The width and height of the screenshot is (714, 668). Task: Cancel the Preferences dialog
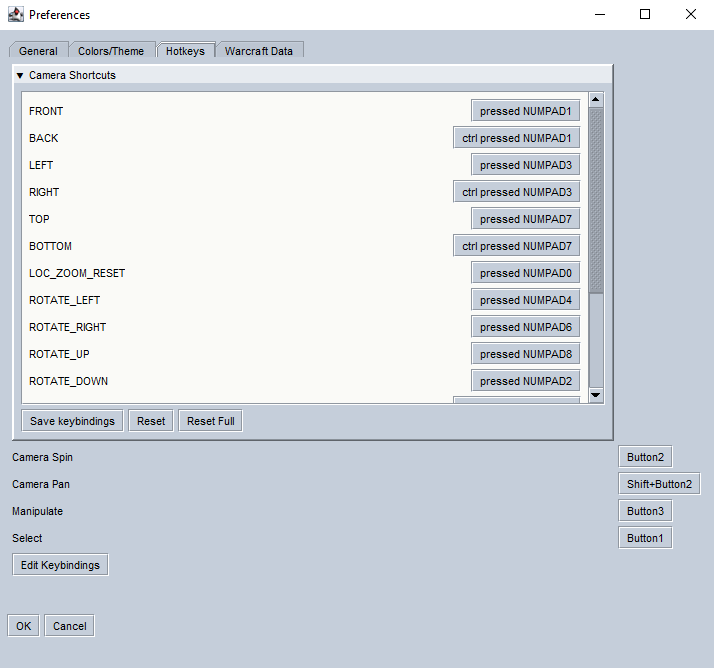tap(70, 626)
